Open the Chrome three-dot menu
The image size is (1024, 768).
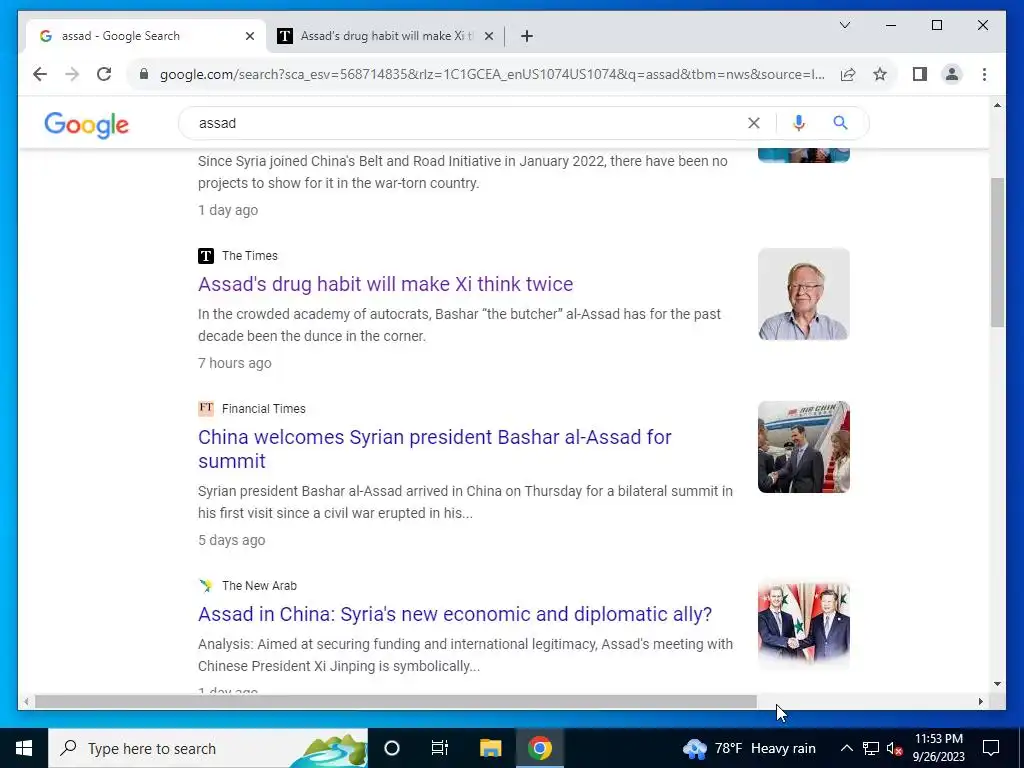[984, 74]
